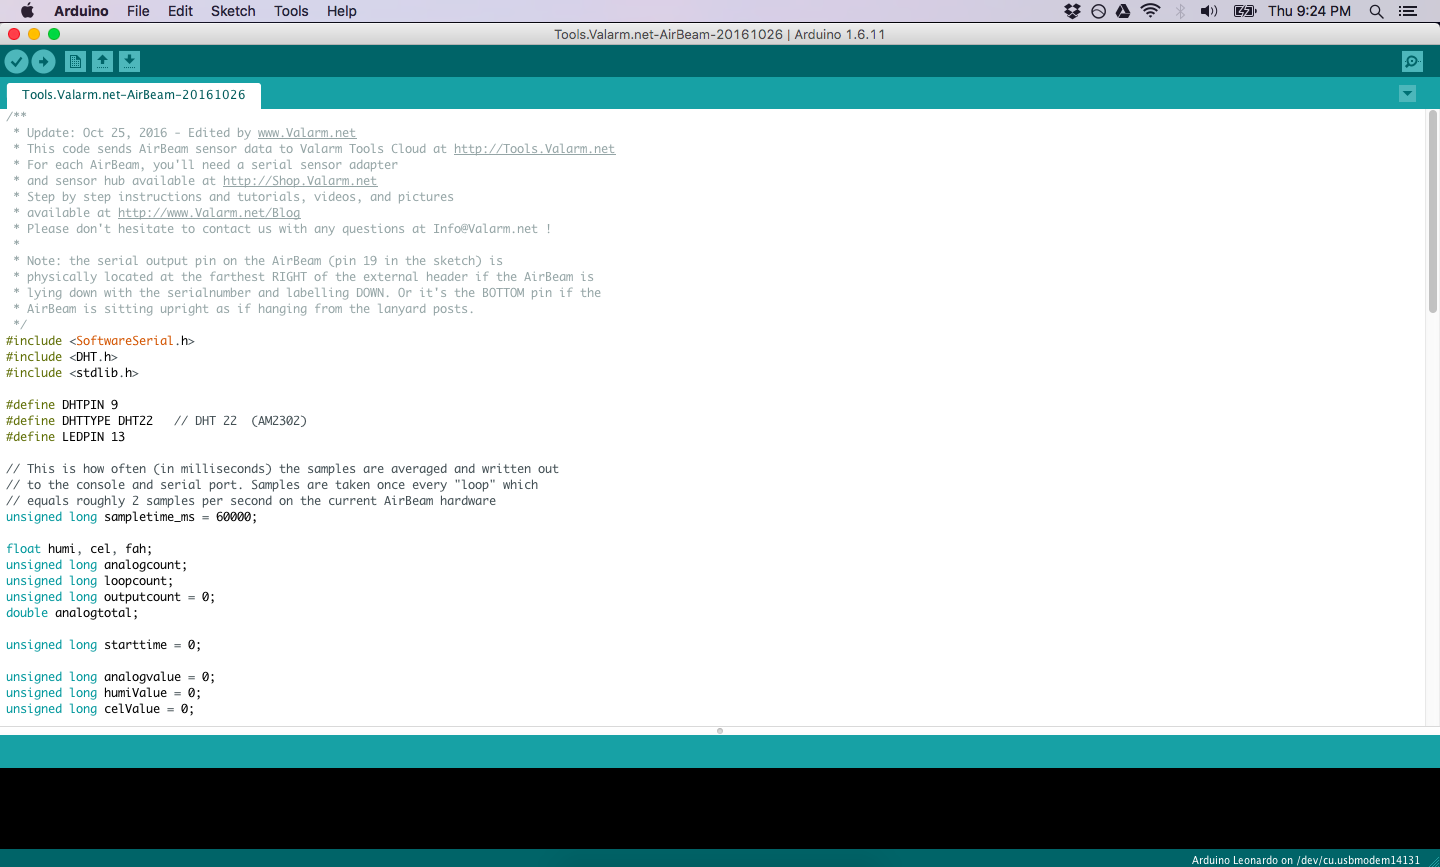
Task: Click the black console output area
Action: [x=720, y=809]
